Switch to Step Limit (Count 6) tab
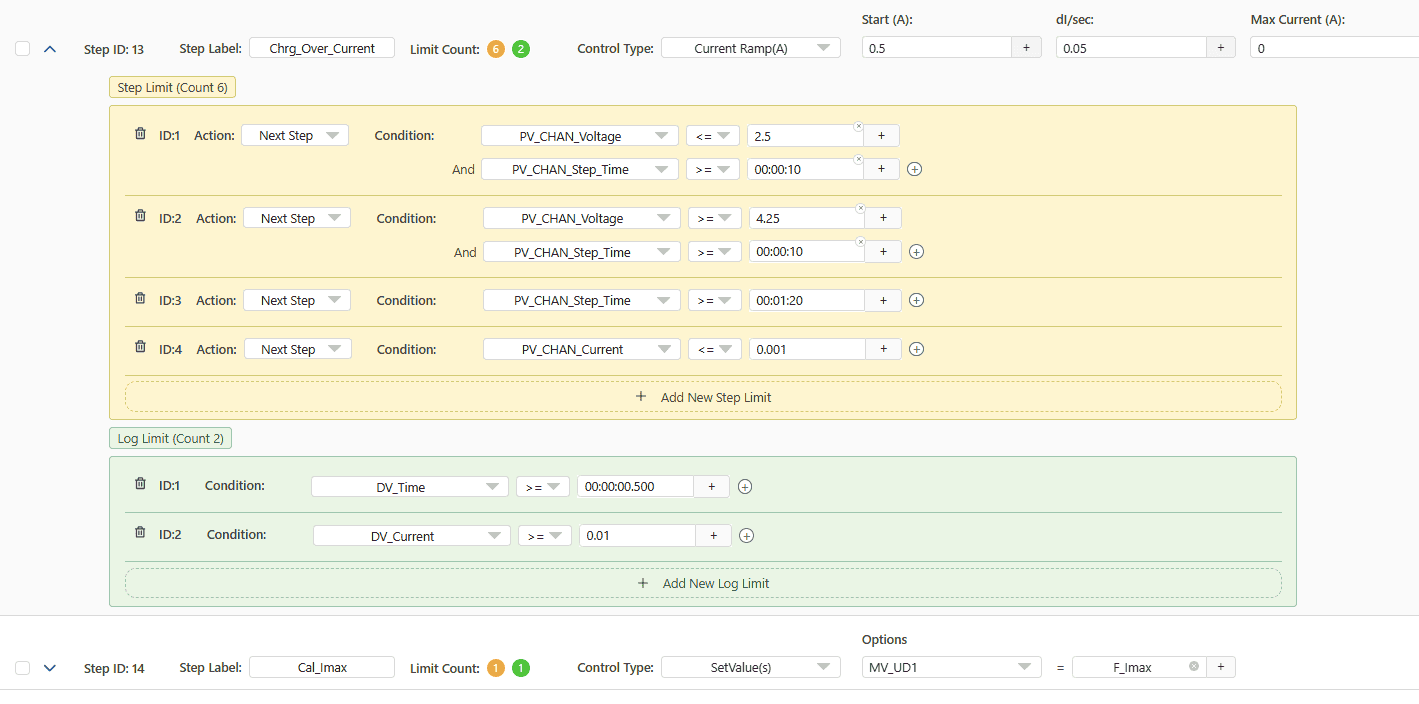The height and width of the screenshot is (704, 1419). [x=172, y=87]
